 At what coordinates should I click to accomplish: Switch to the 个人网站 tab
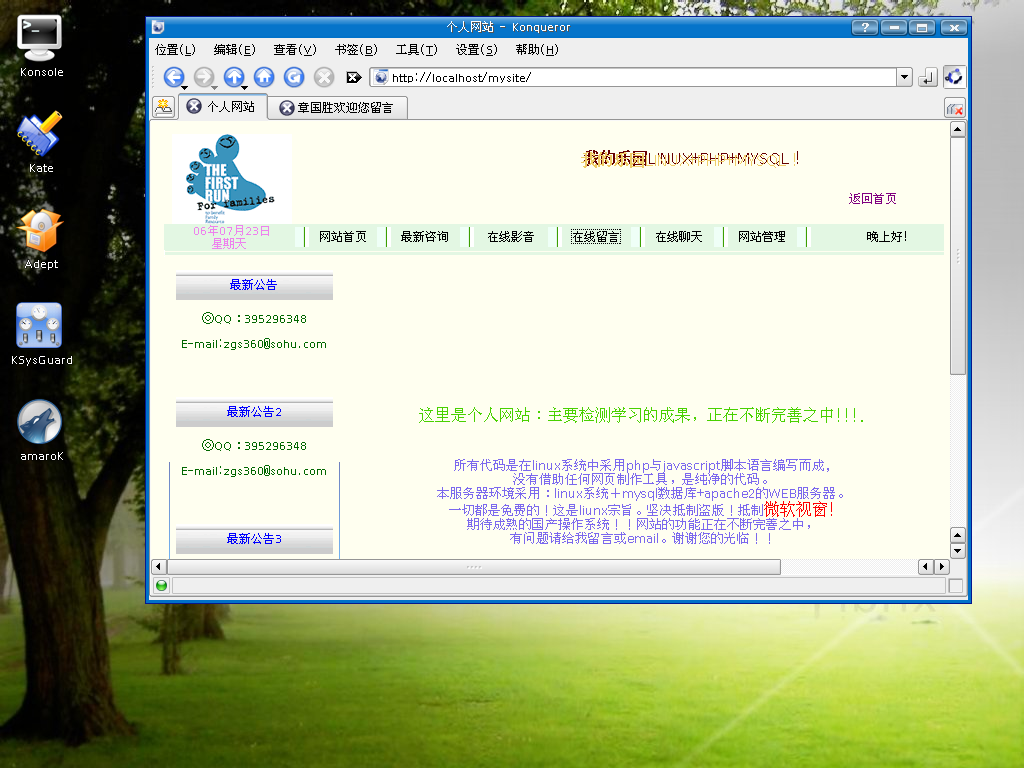(230, 106)
